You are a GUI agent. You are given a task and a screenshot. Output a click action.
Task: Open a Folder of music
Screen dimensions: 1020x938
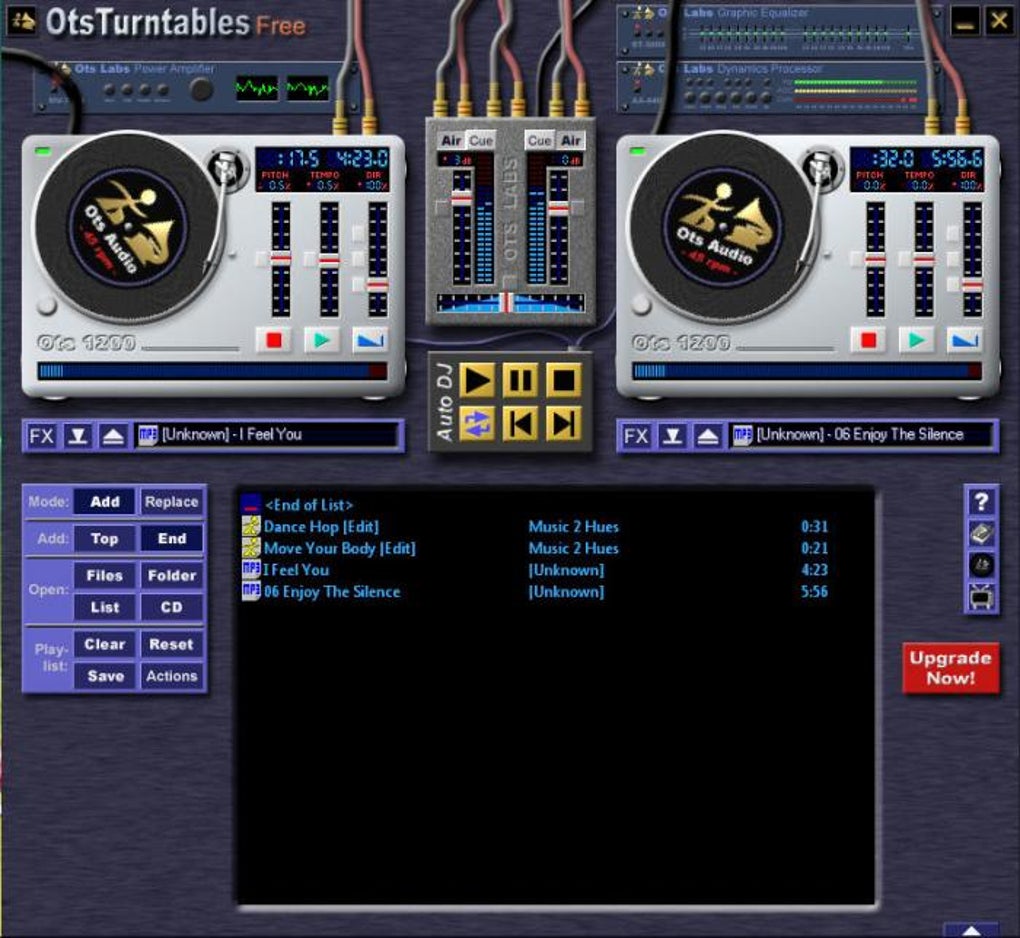tap(172, 576)
